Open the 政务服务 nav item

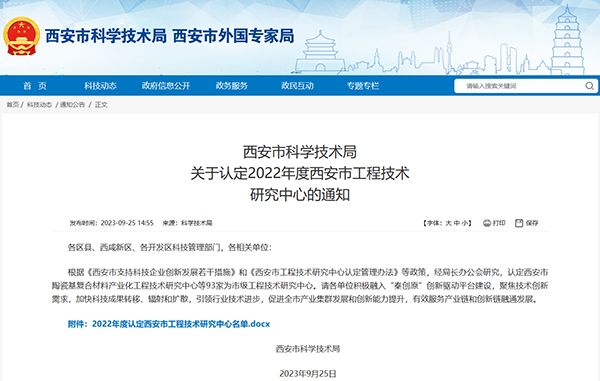[232, 86]
